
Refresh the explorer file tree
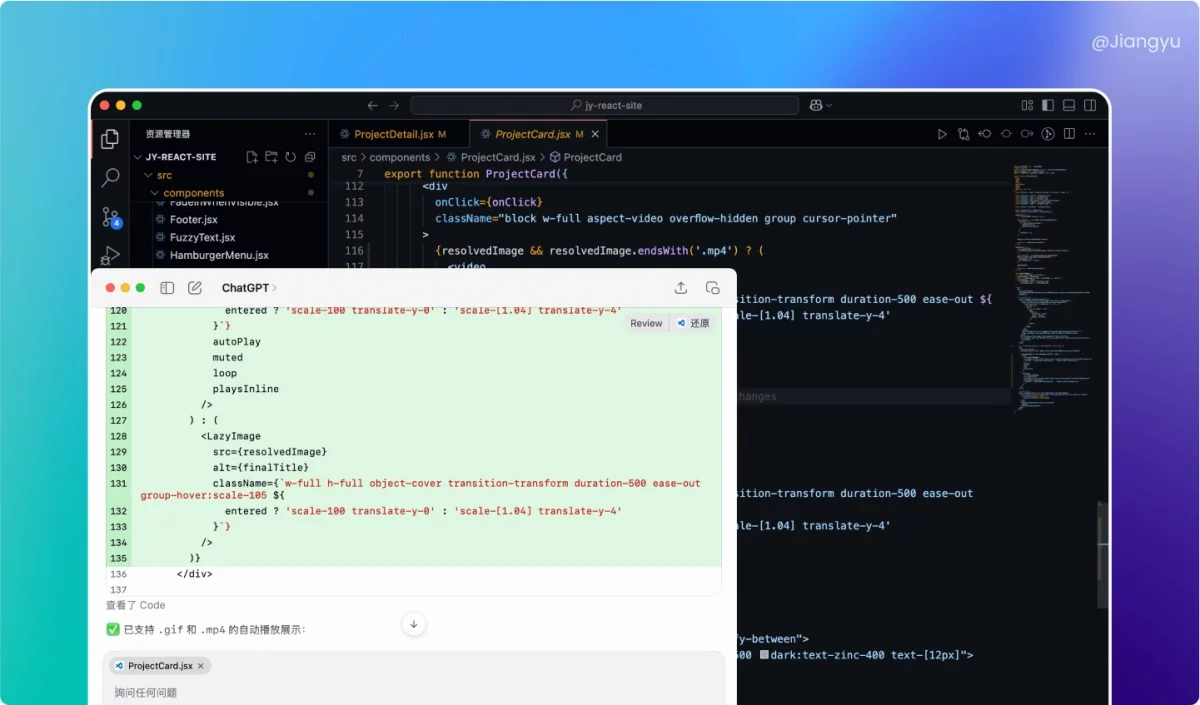(290, 157)
